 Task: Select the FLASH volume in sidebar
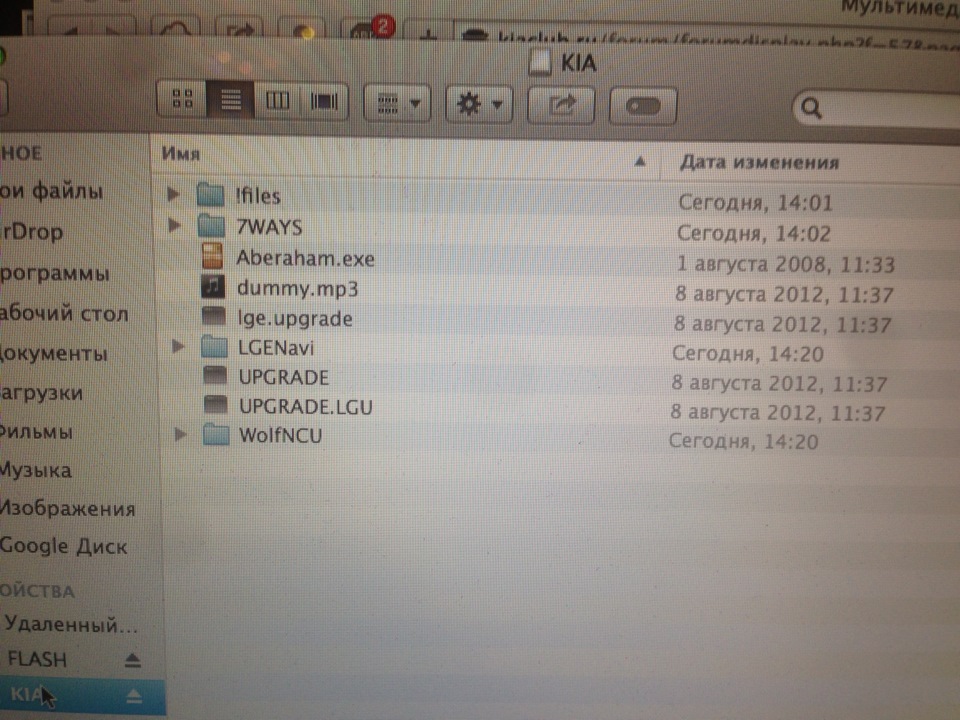pos(37,659)
